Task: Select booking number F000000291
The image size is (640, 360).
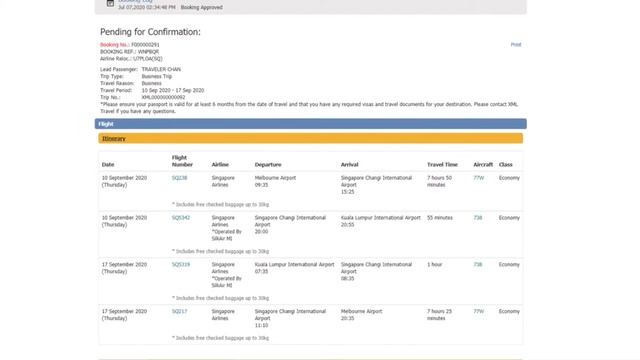Action: (145, 45)
